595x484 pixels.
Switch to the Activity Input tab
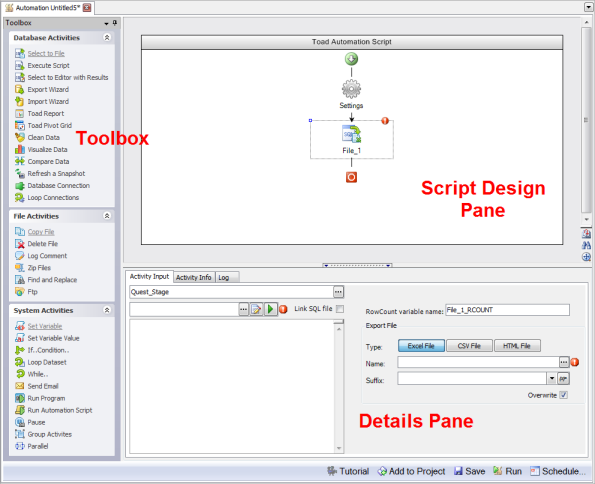pyautogui.click(x=149, y=276)
